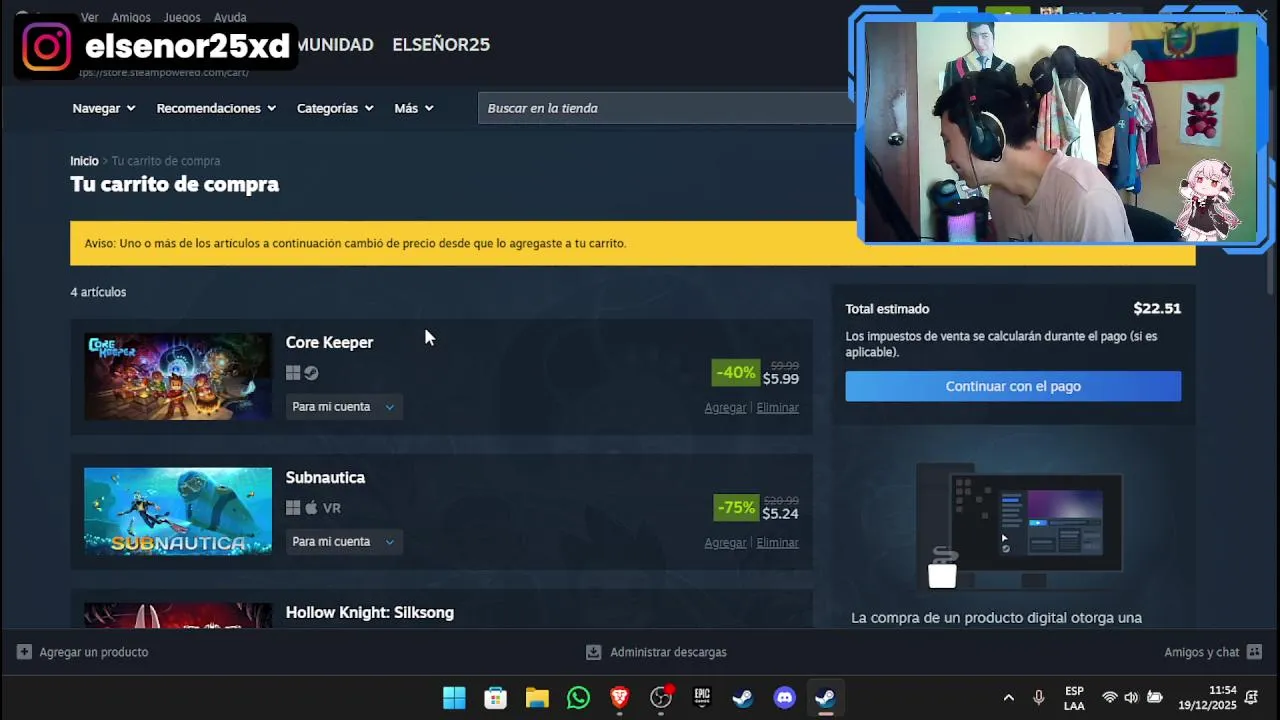Open the Ayuda menu
This screenshot has width=1280, height=720.
(230, 17)
